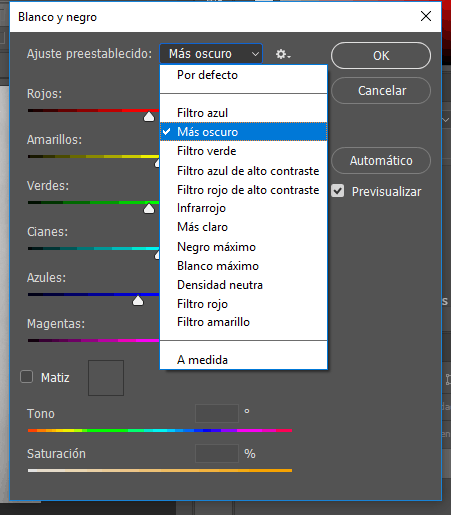Close the Blanco y negro dialog
This screenshot has height=515, width=451.
click(x=426, y=16)
